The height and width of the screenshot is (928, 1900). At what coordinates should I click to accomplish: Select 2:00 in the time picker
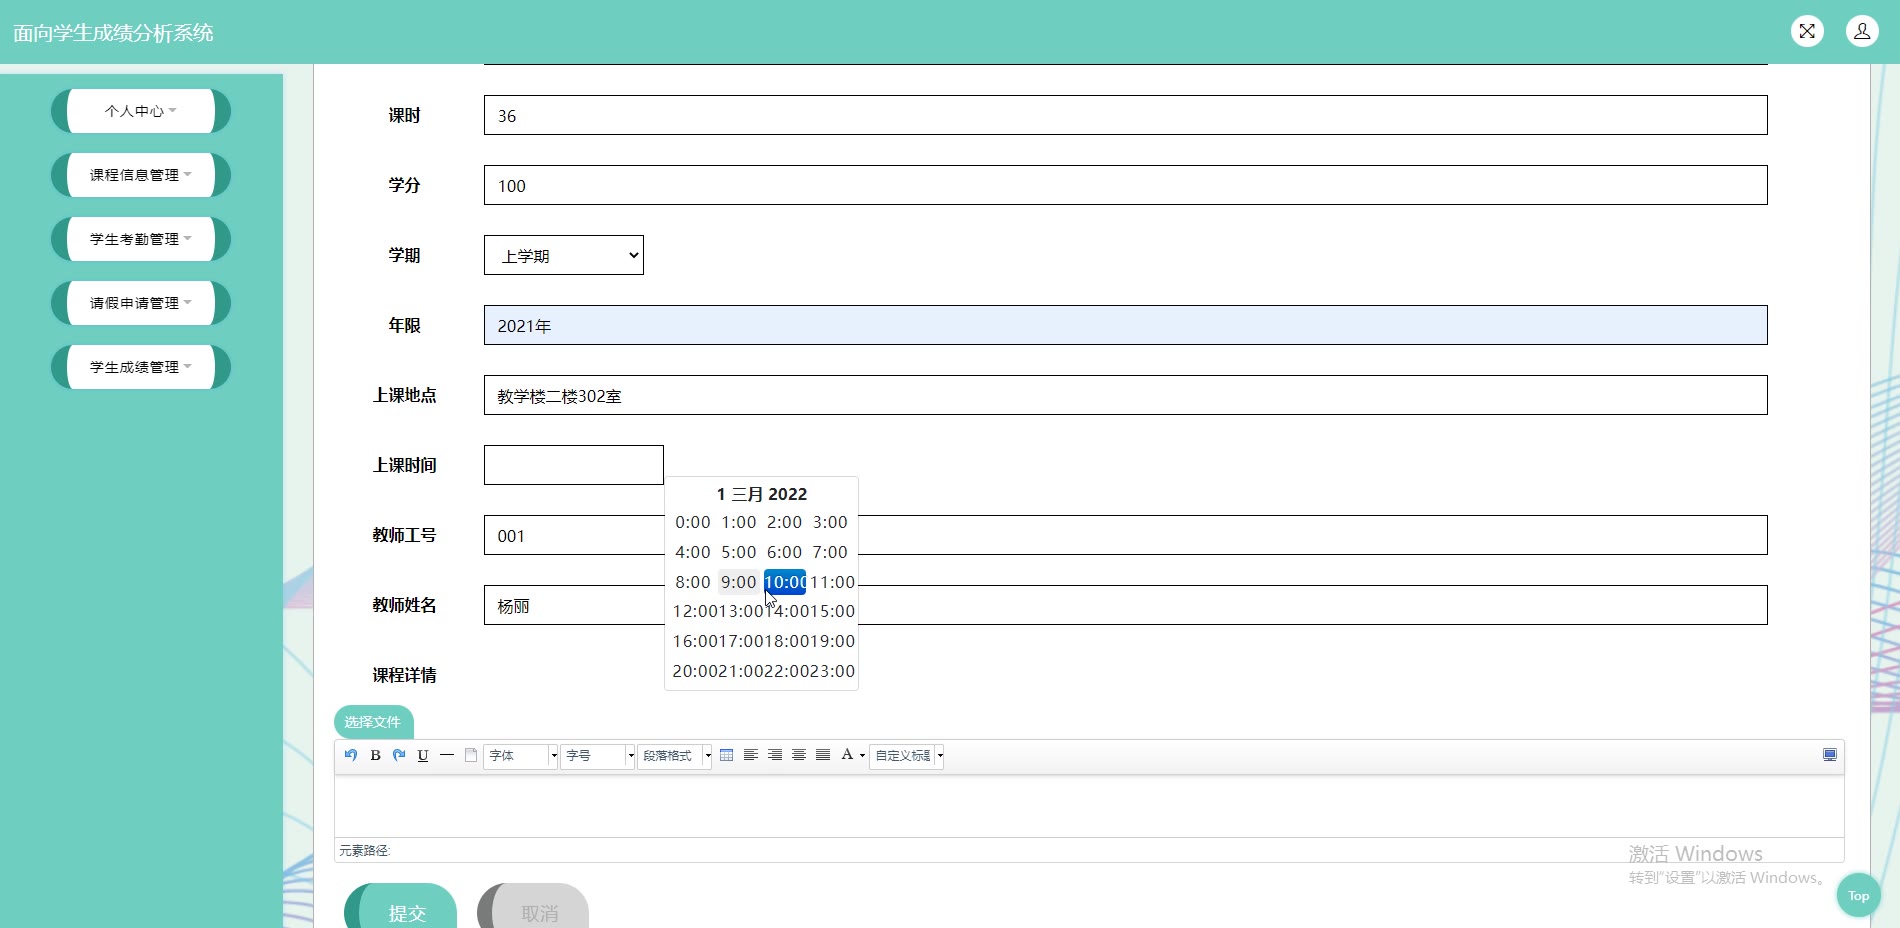coord(784,522)
